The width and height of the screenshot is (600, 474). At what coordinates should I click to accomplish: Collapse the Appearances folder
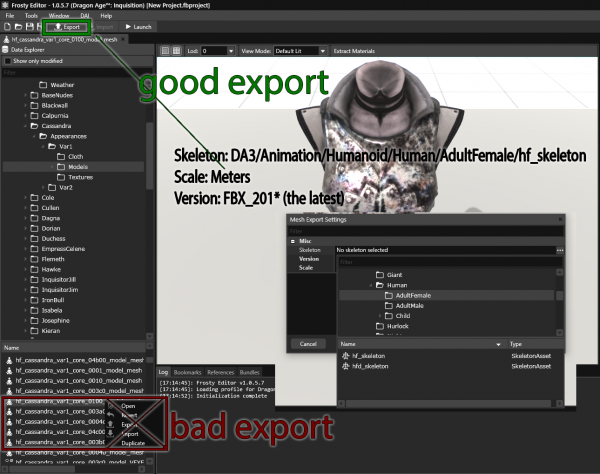point(34,136)
